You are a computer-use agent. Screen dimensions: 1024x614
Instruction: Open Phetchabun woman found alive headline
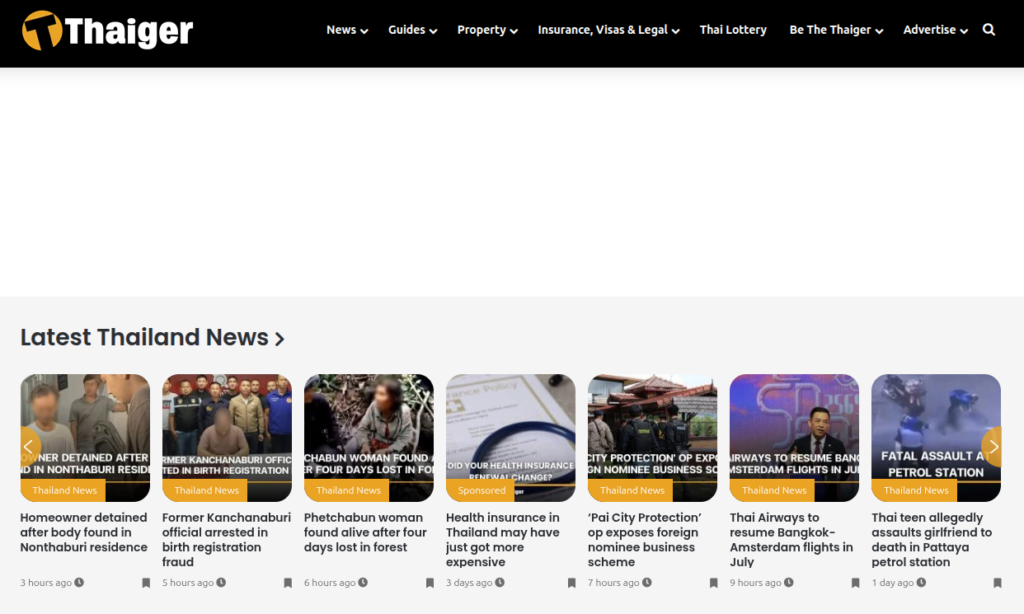pos(365,532)
